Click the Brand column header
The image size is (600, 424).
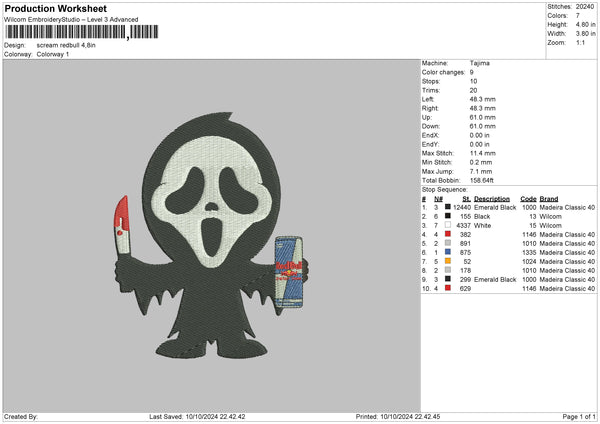click(549, 199)
